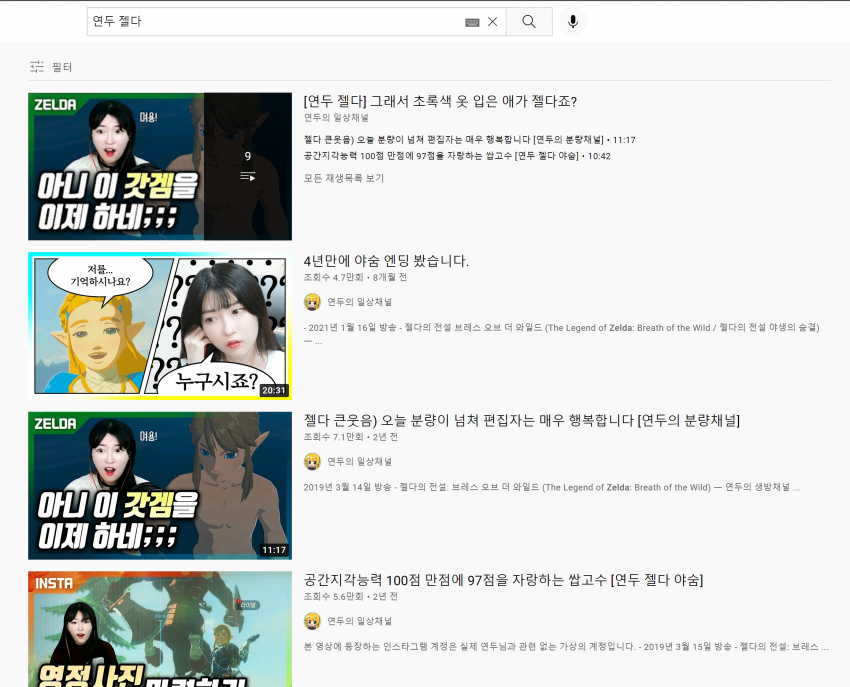850x687 pixels.
Task: Play playlist entry 공간지각능력 10:42
Action: click(x=457, y=156)
